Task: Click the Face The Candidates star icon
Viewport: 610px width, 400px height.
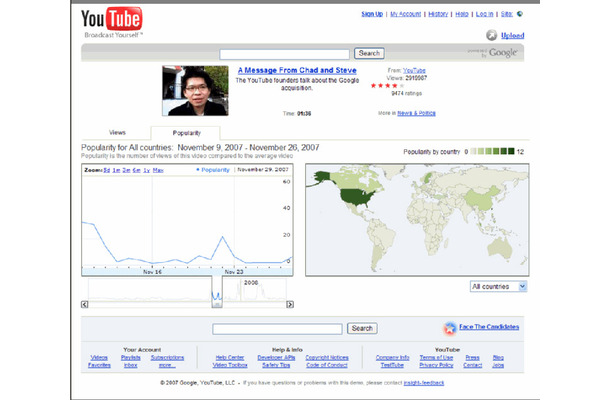Action: point(450,328)
